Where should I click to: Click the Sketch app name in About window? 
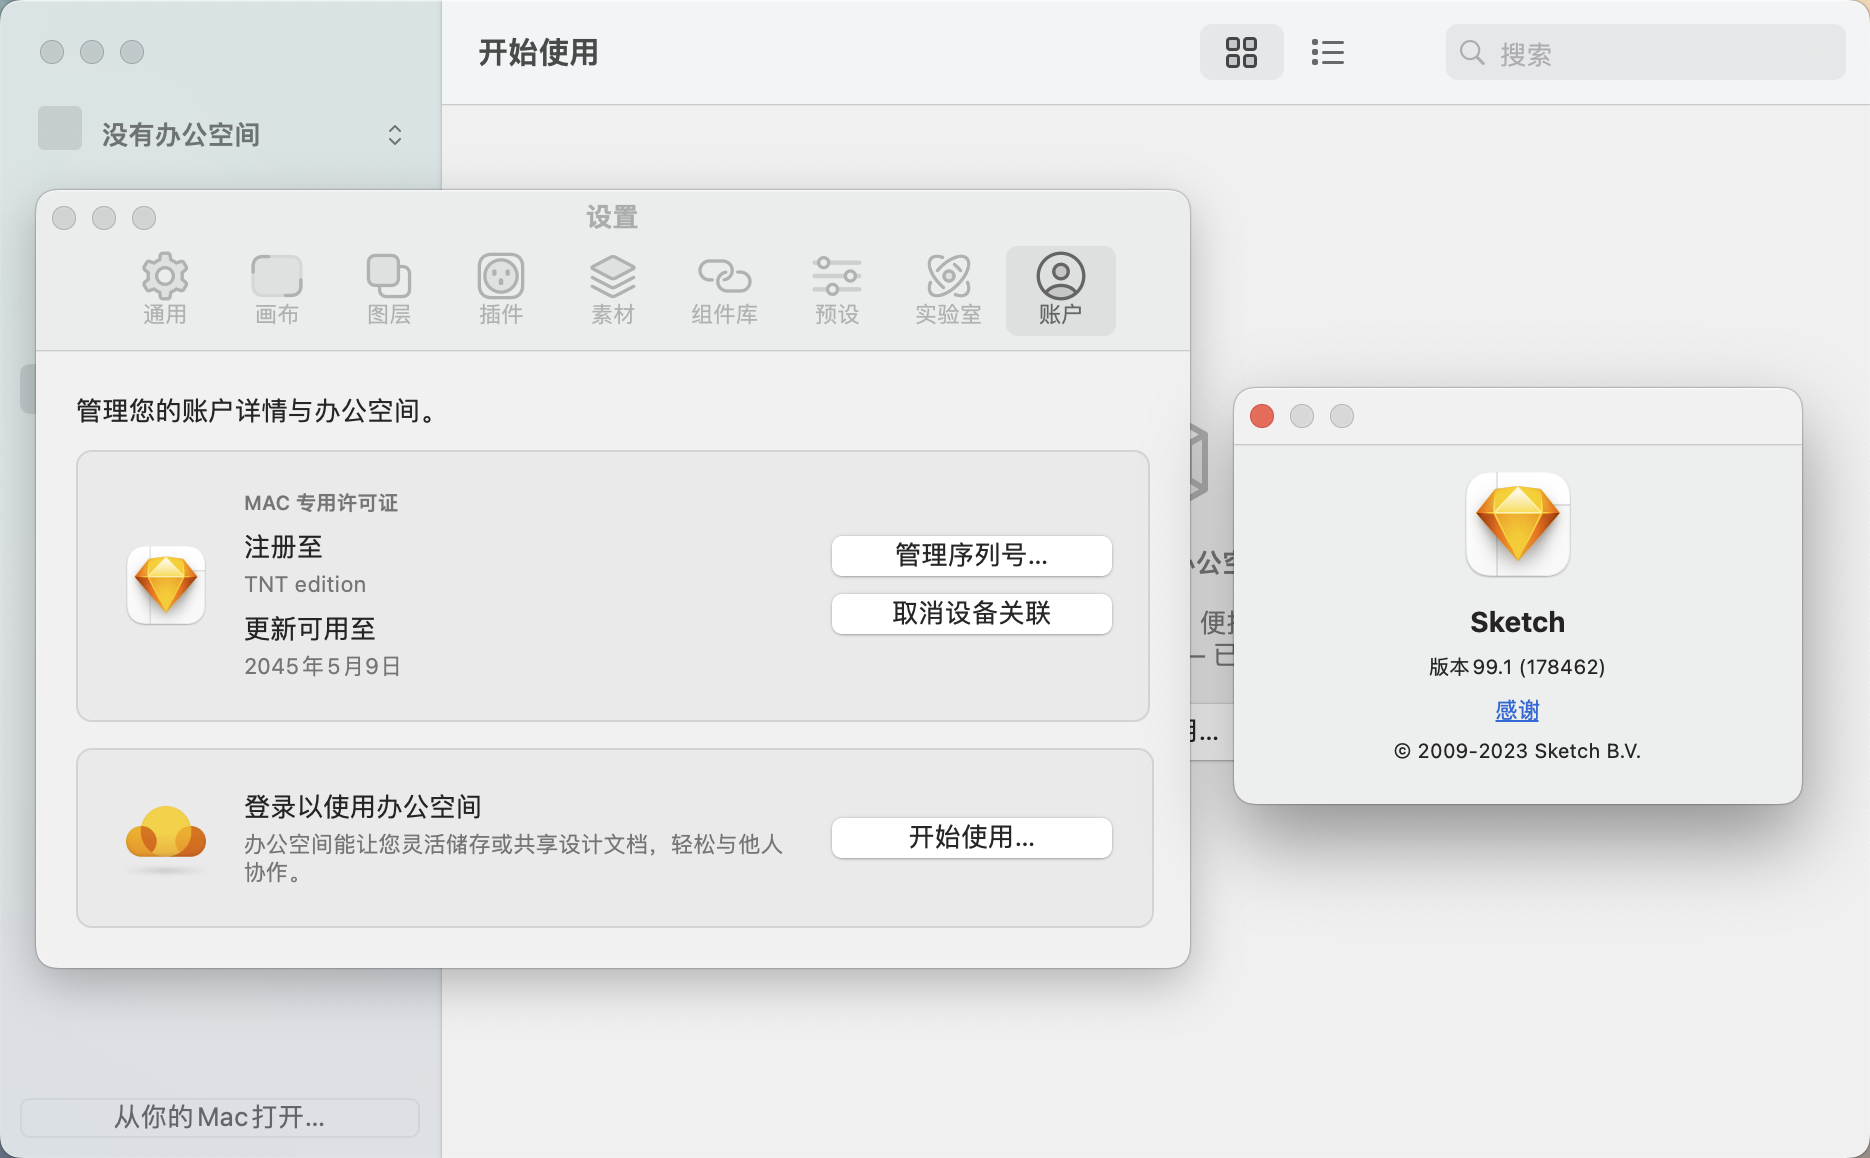point(1517,622)
